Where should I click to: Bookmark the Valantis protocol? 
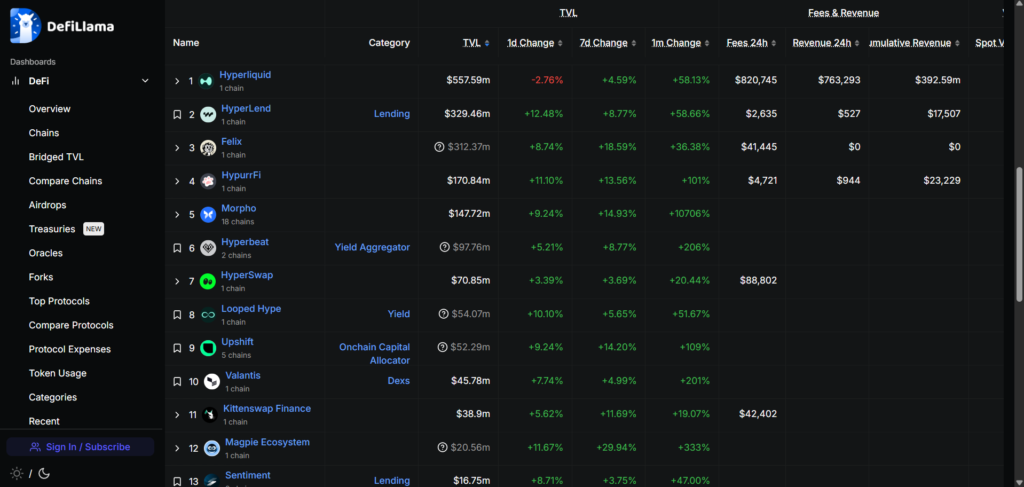click(176, 381)
